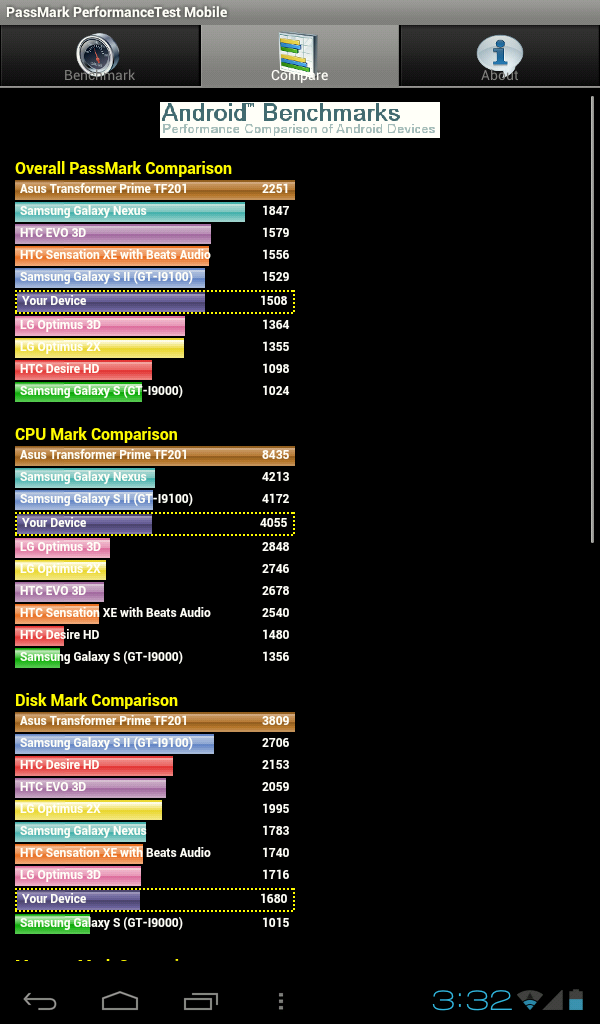This screenshot has height=1024, width=600.
Task: Click the Disk Mark Comparison heading
Action: (96, 701)
